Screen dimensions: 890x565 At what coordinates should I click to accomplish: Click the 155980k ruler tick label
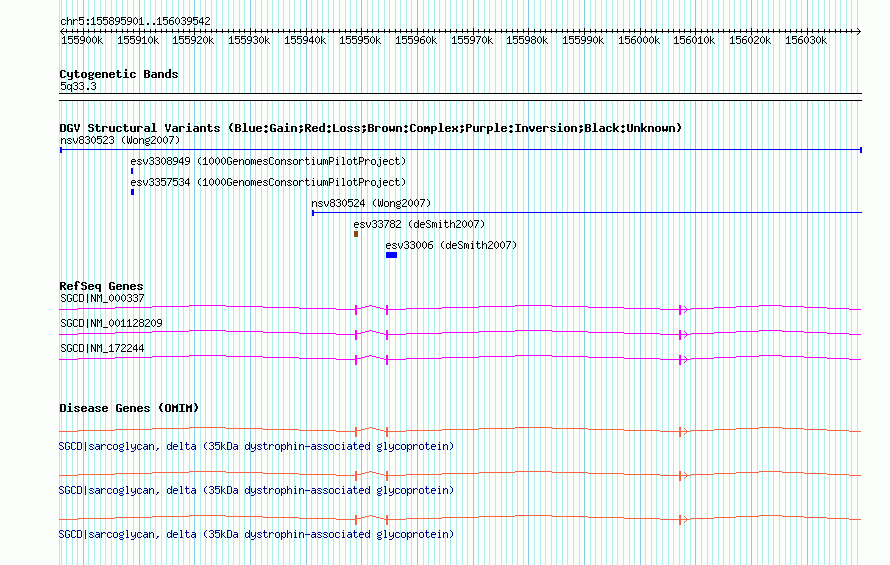[527, 40]
